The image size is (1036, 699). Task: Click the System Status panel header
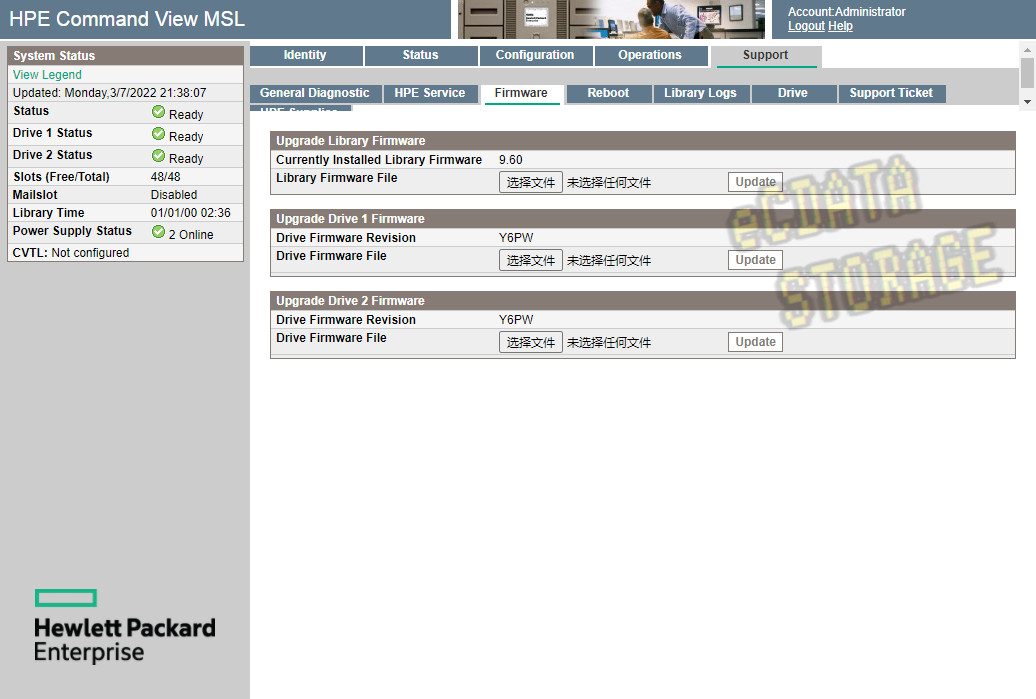[x=126, y=55]
